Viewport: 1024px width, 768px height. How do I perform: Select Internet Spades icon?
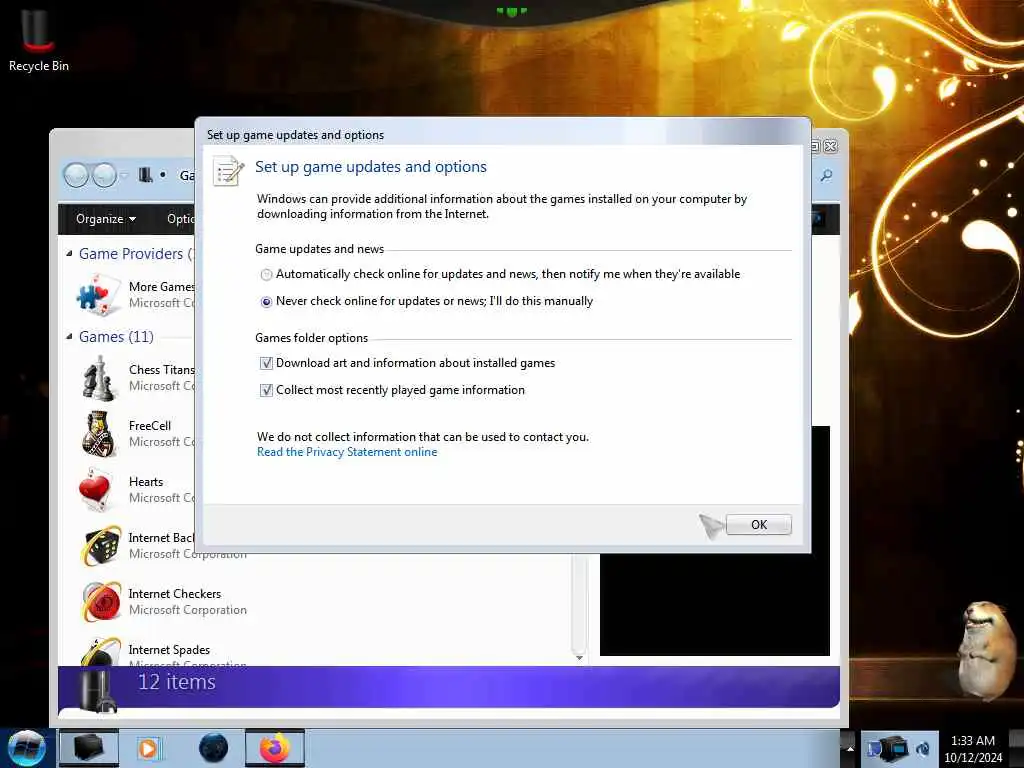click(101, 652)
